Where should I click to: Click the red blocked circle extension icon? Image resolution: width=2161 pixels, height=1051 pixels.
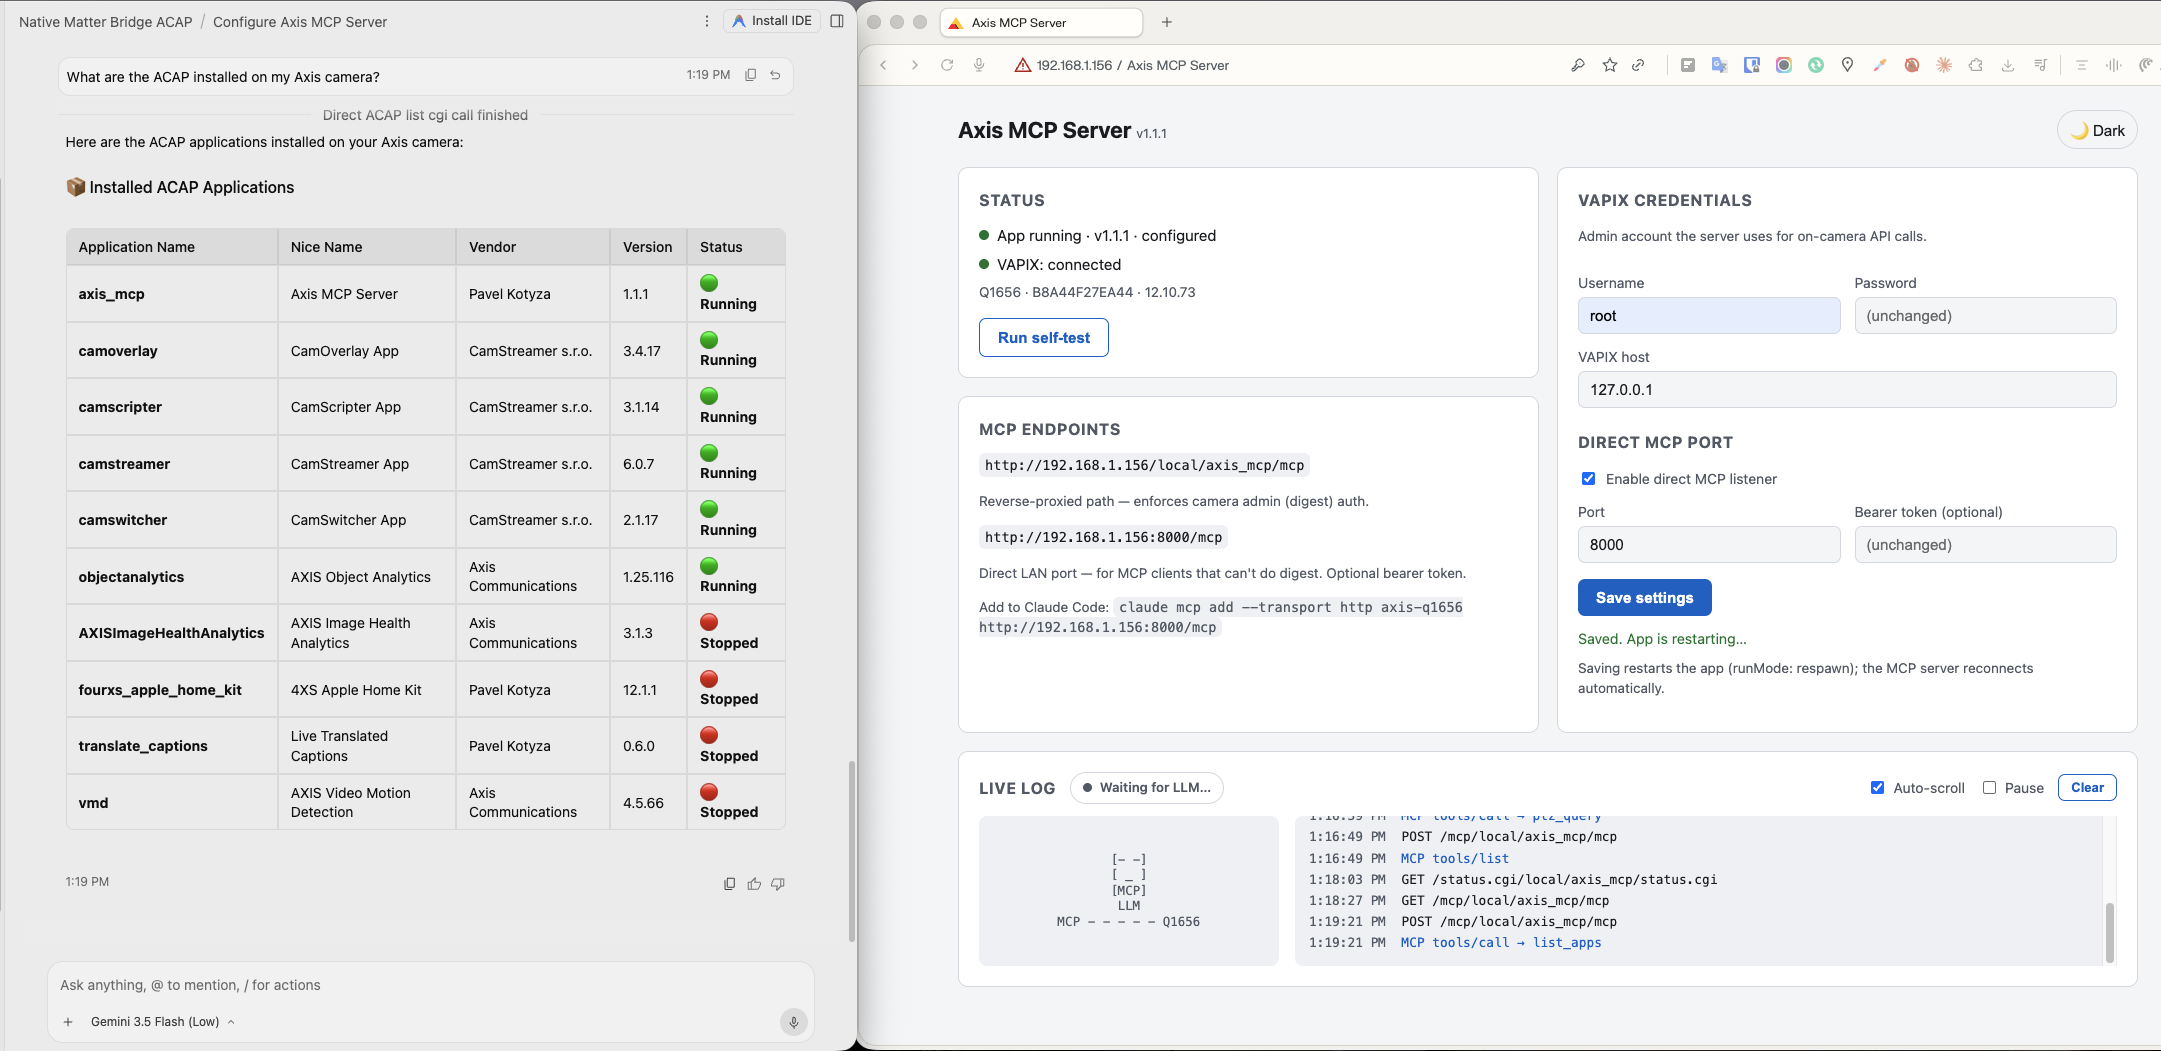(x=1912, y=65)
